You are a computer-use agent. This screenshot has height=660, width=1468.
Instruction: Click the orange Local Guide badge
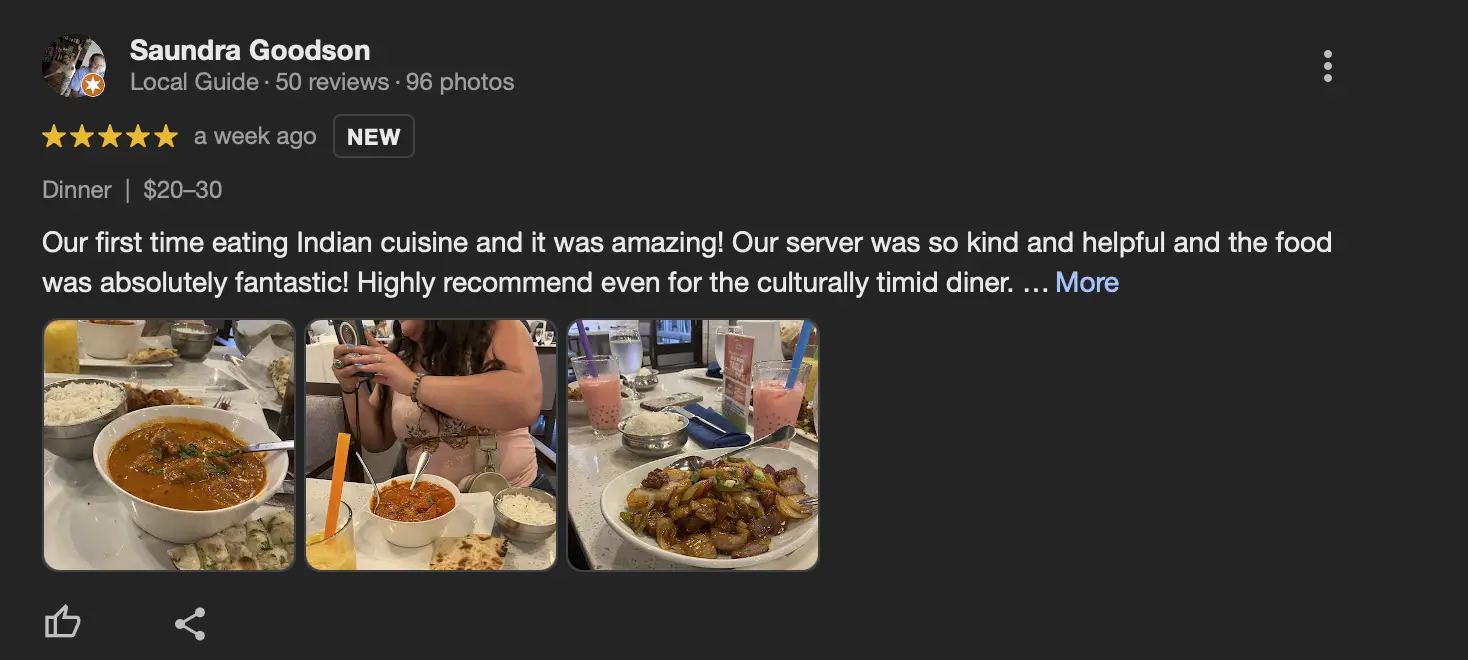(93, 86)
